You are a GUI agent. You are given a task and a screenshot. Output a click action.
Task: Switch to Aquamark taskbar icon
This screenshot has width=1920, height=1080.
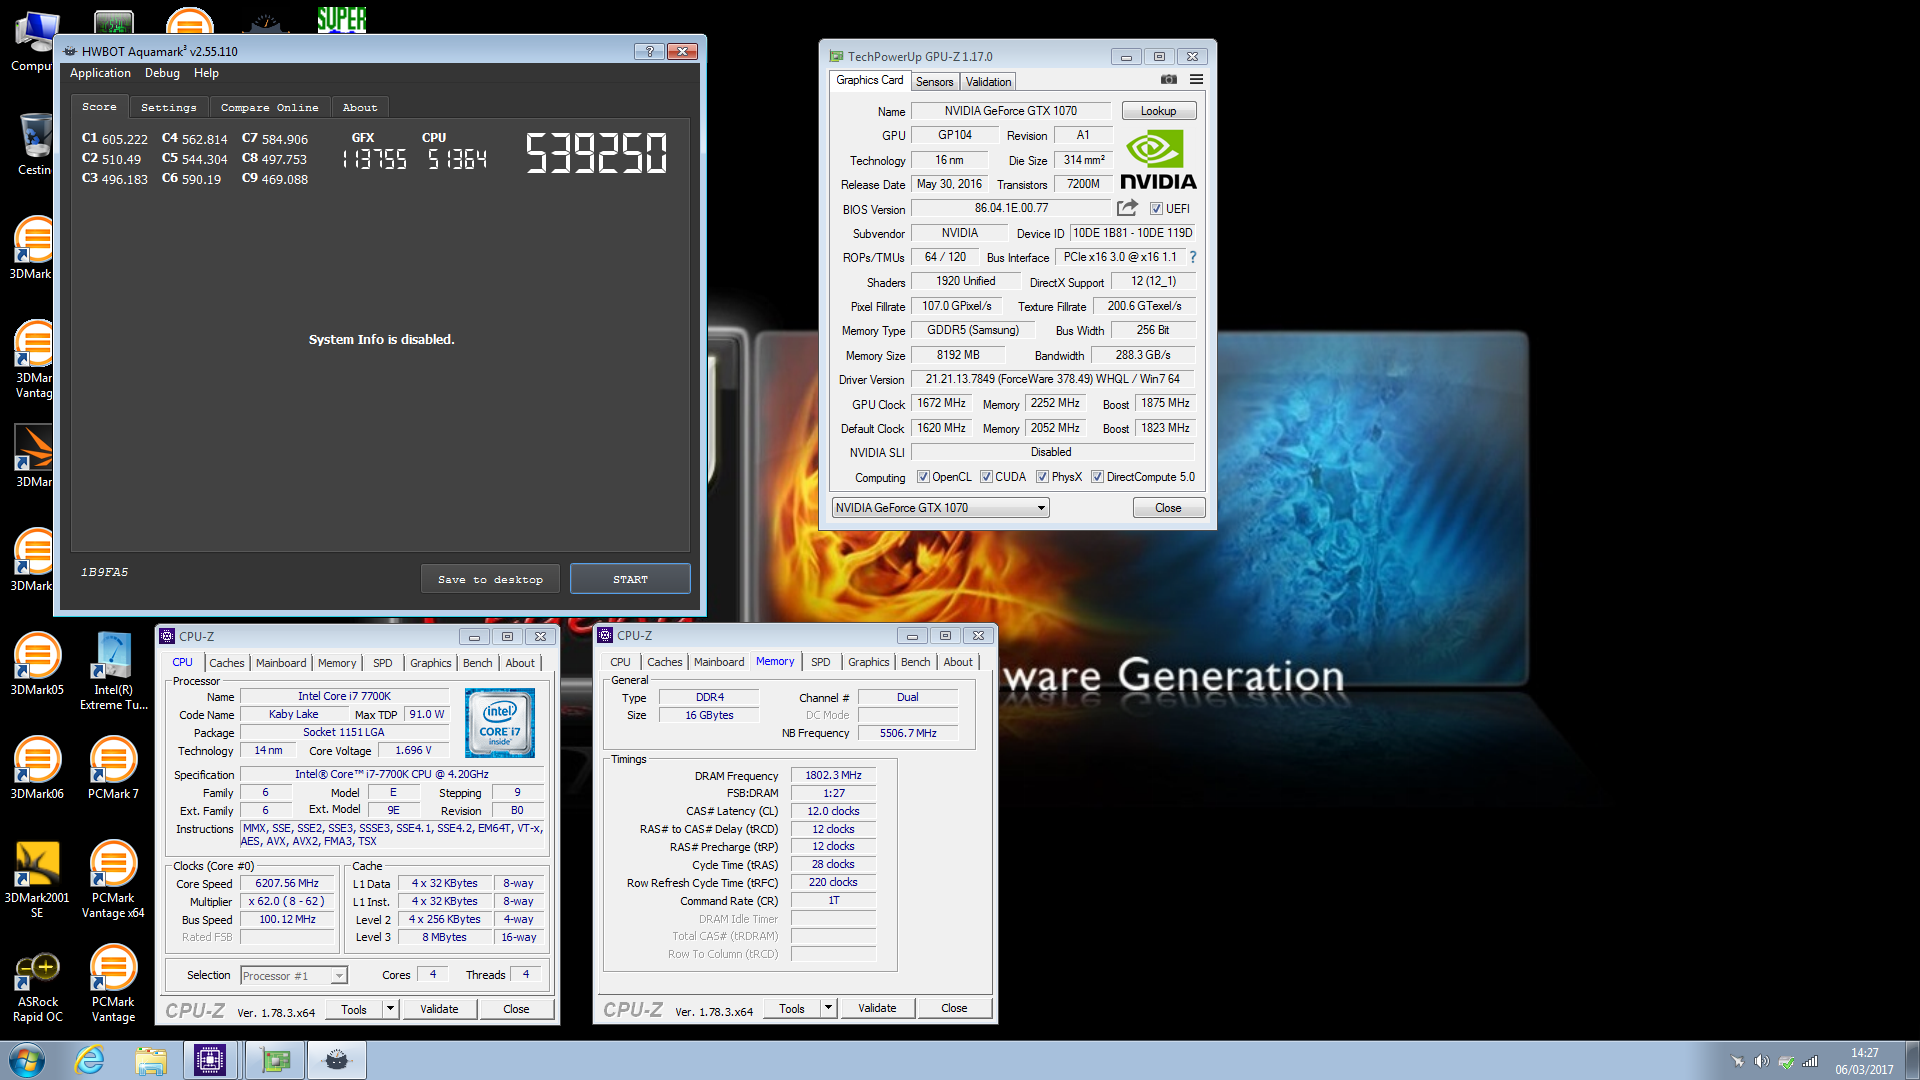click(x=337, y=1060)
